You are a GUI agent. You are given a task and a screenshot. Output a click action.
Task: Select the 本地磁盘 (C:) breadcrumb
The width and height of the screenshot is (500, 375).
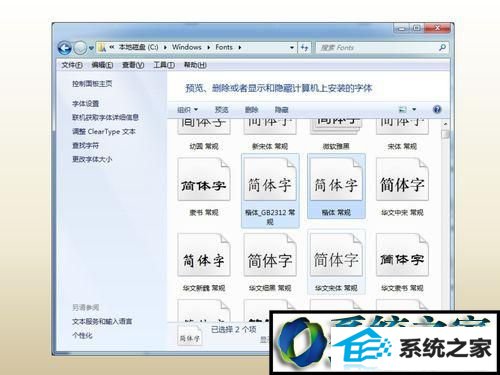tap(138, 47)
